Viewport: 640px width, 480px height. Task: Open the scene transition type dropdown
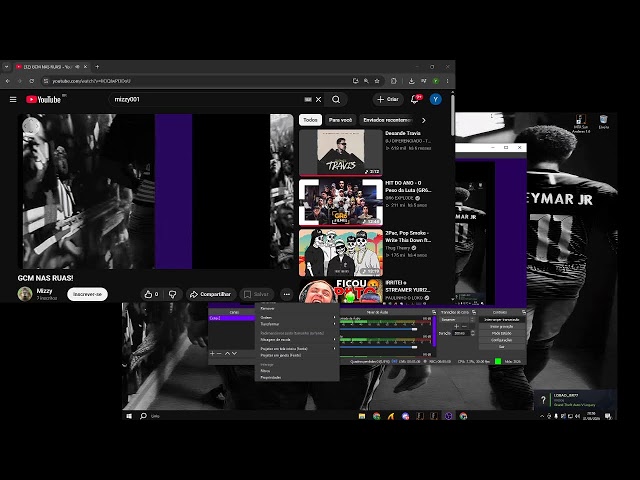(457, 320)
